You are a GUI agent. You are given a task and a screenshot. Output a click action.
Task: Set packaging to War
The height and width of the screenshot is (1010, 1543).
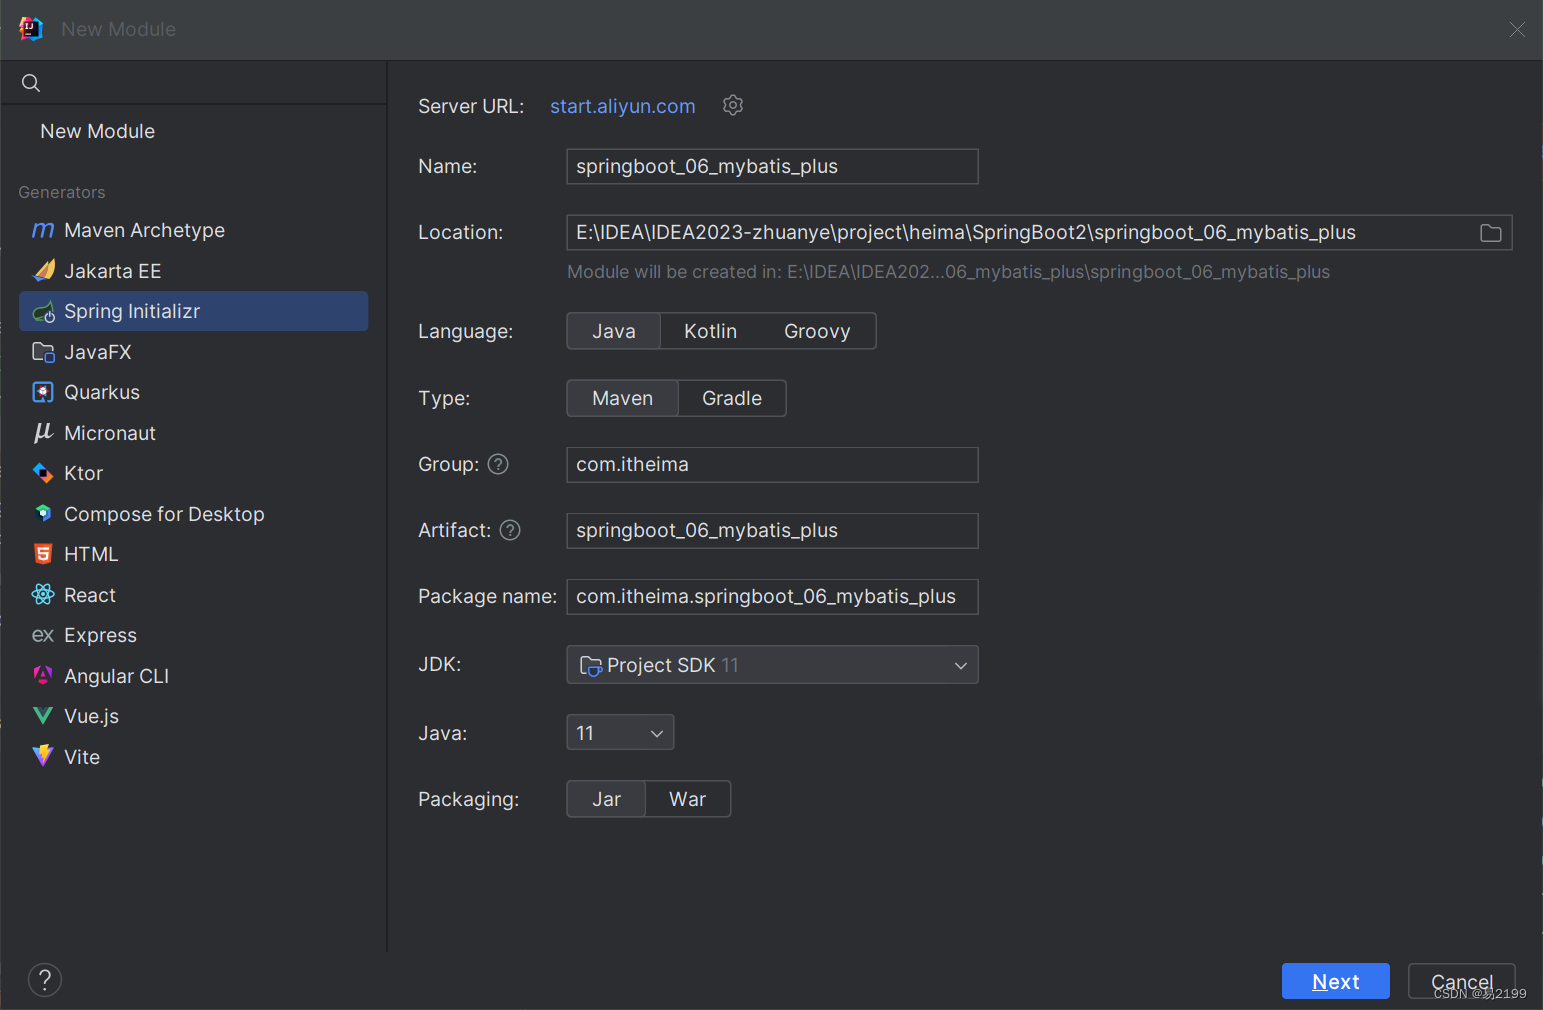[x=688, y=799]
